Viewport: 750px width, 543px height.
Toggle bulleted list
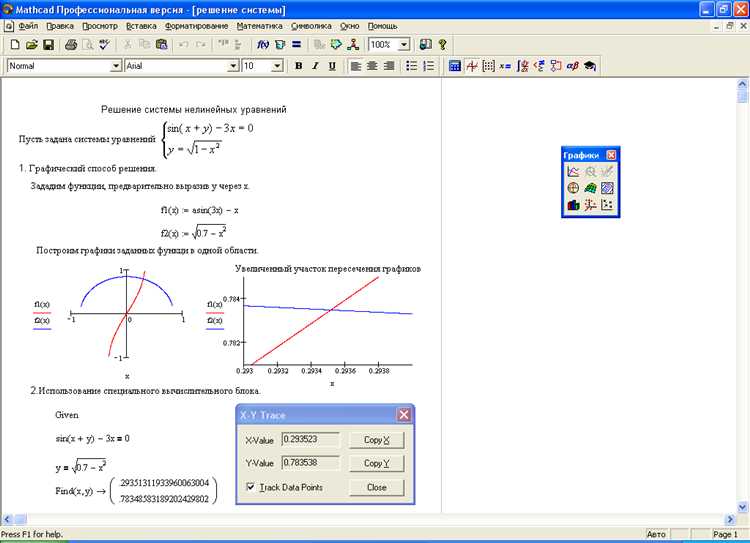pos(411,66)
